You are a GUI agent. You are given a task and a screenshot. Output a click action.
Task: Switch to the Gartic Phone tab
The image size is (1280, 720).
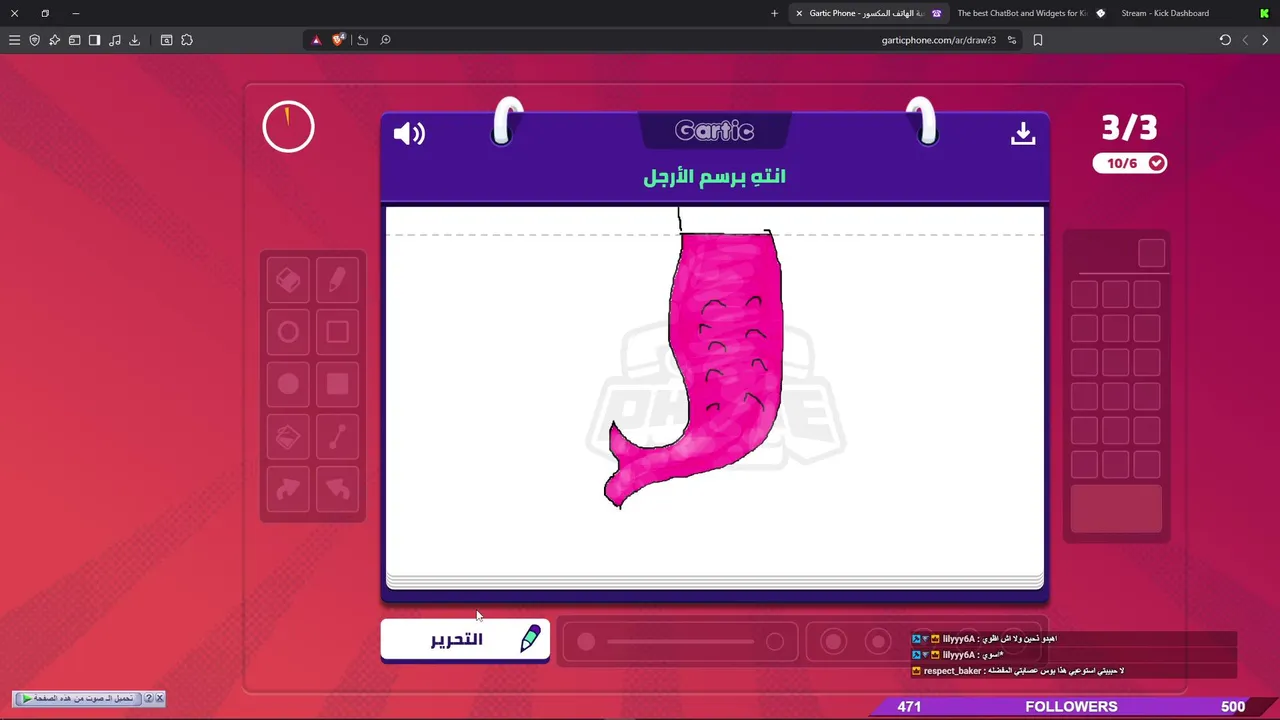[x=868, y=13]
